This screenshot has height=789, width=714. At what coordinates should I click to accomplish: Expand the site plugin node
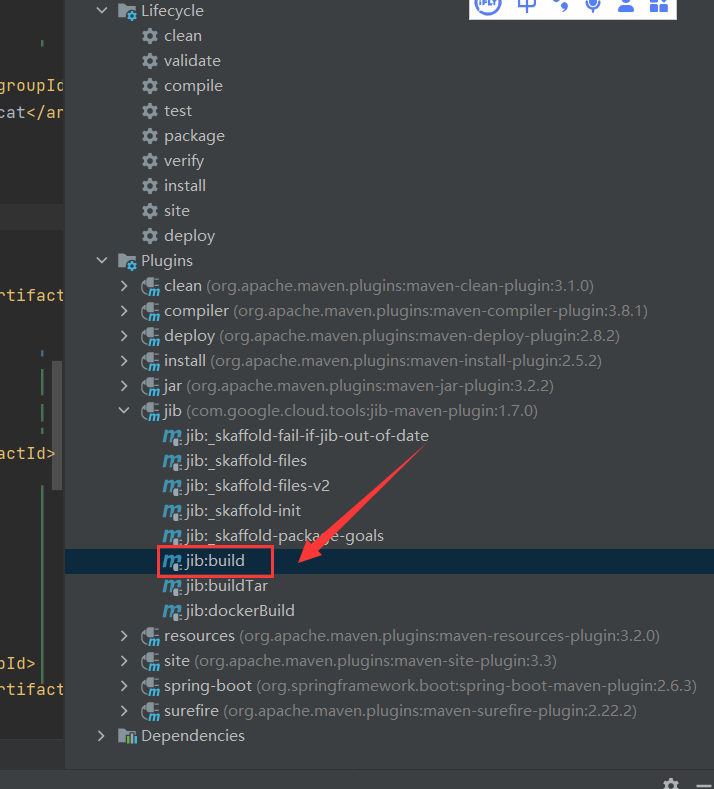pos(124,661)
